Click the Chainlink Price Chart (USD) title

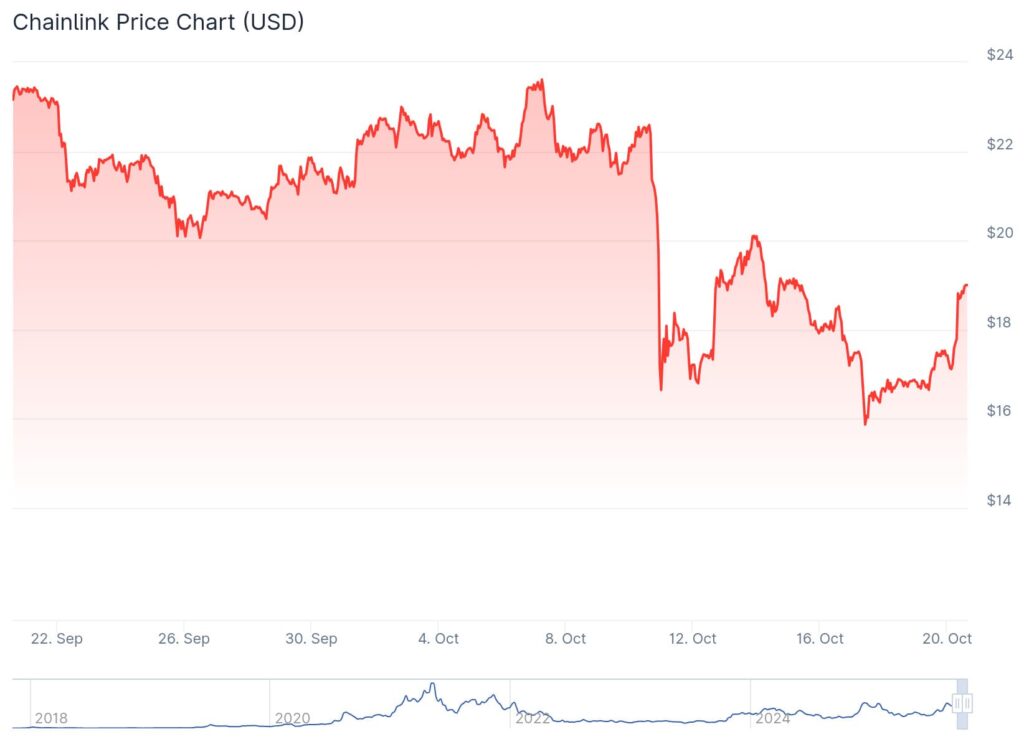click(158, 22)
